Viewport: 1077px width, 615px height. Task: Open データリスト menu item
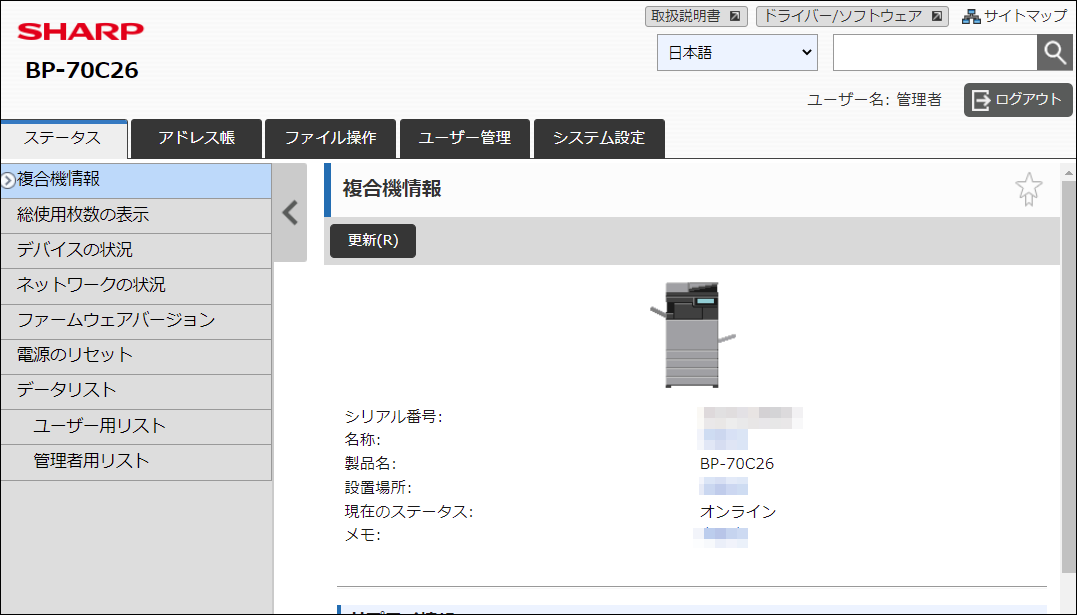[x=136, y=391]
